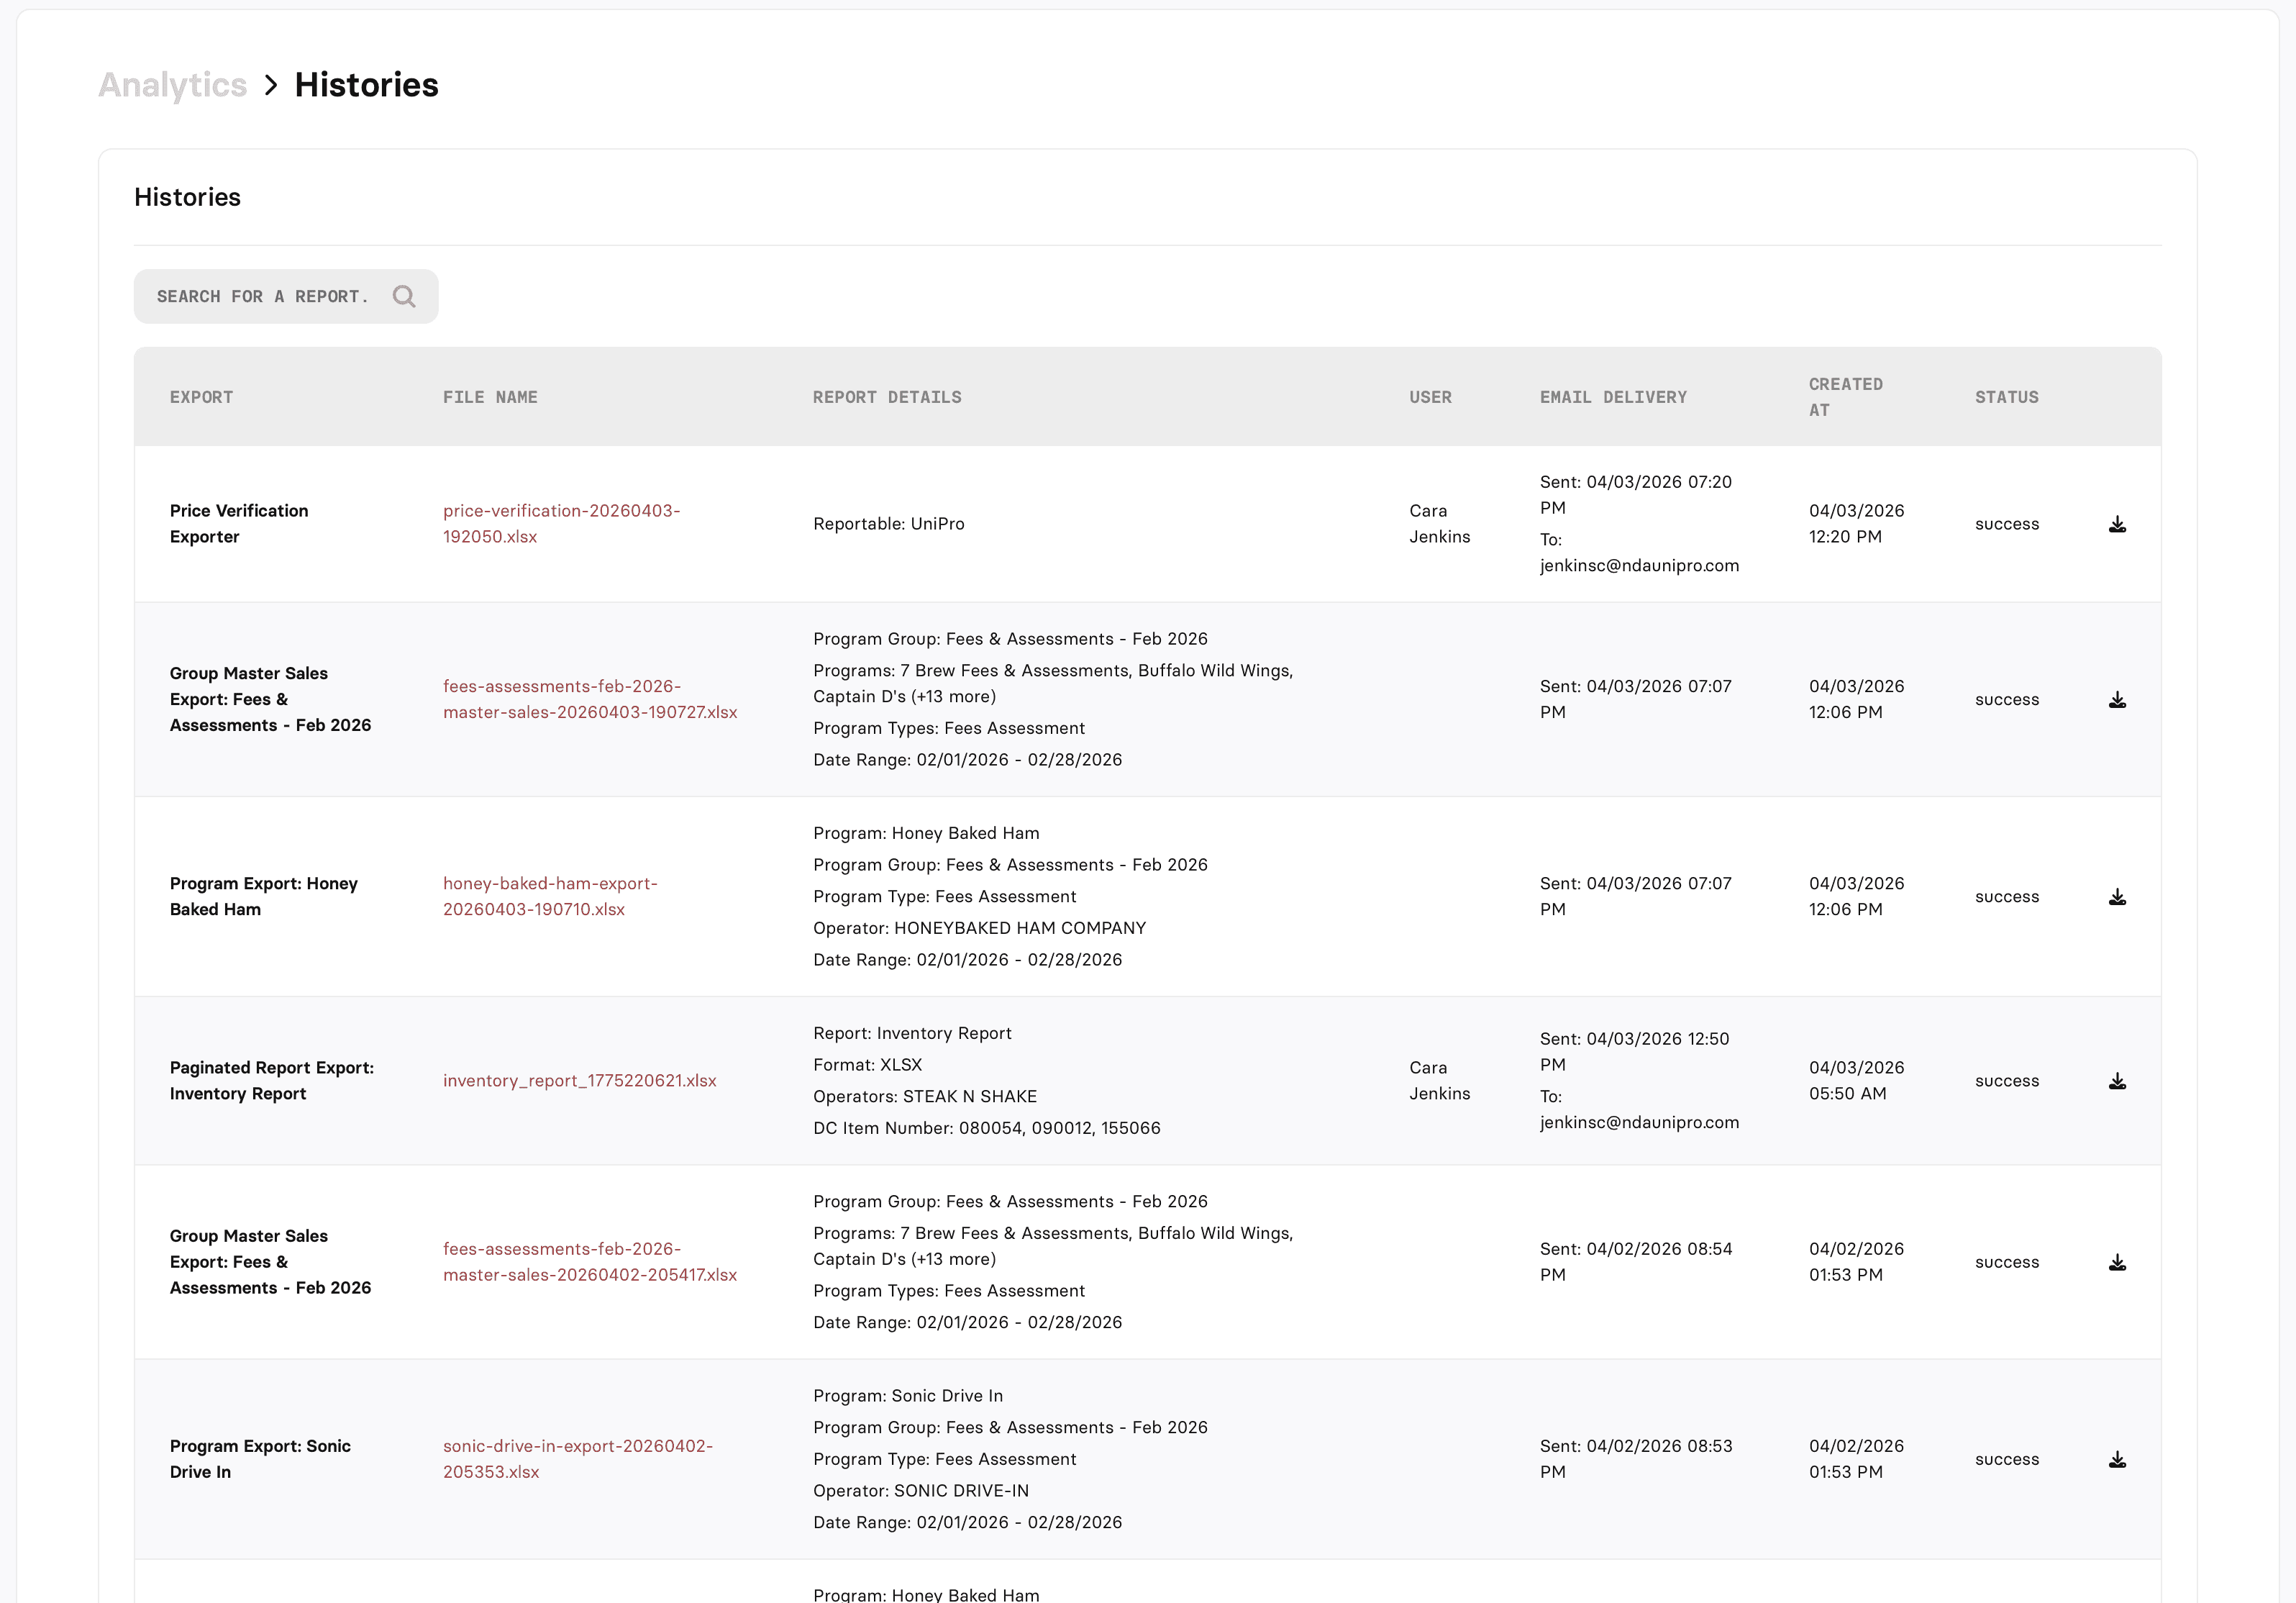The image size is (2296, 1603).
Task: Click the File Name column header
Action: [x=490, y=397]
